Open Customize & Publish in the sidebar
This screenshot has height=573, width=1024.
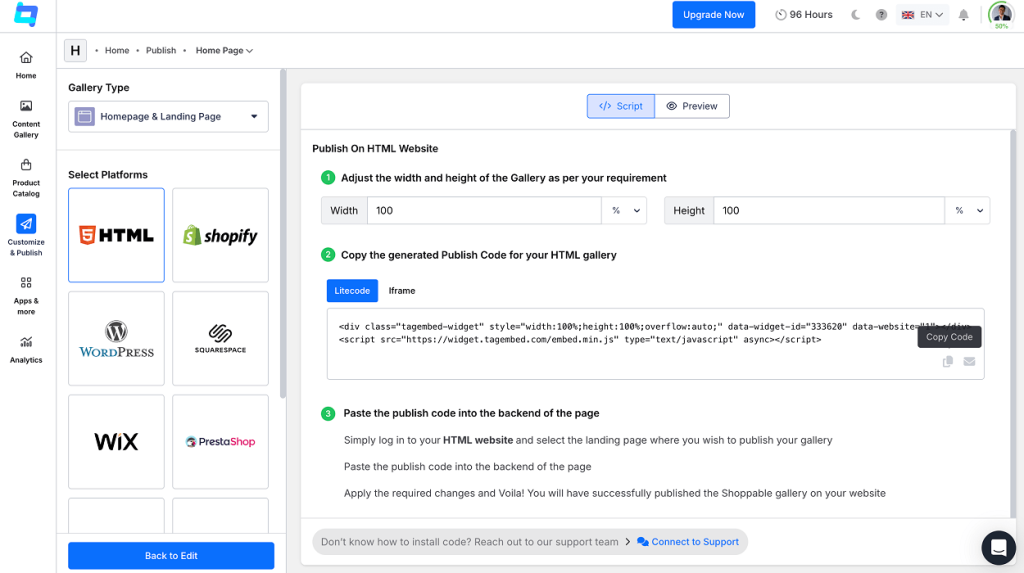click(x=26, y=235)
